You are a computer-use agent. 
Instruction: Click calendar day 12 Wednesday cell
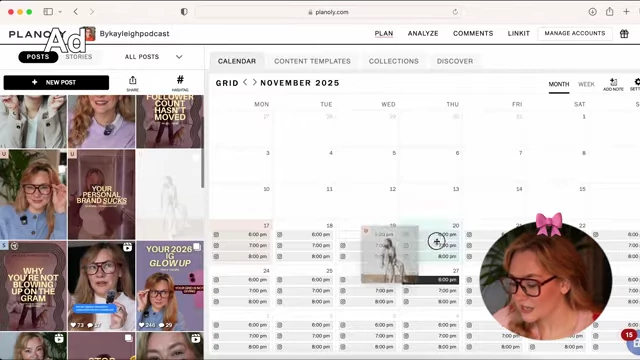(x=367, y=202)
